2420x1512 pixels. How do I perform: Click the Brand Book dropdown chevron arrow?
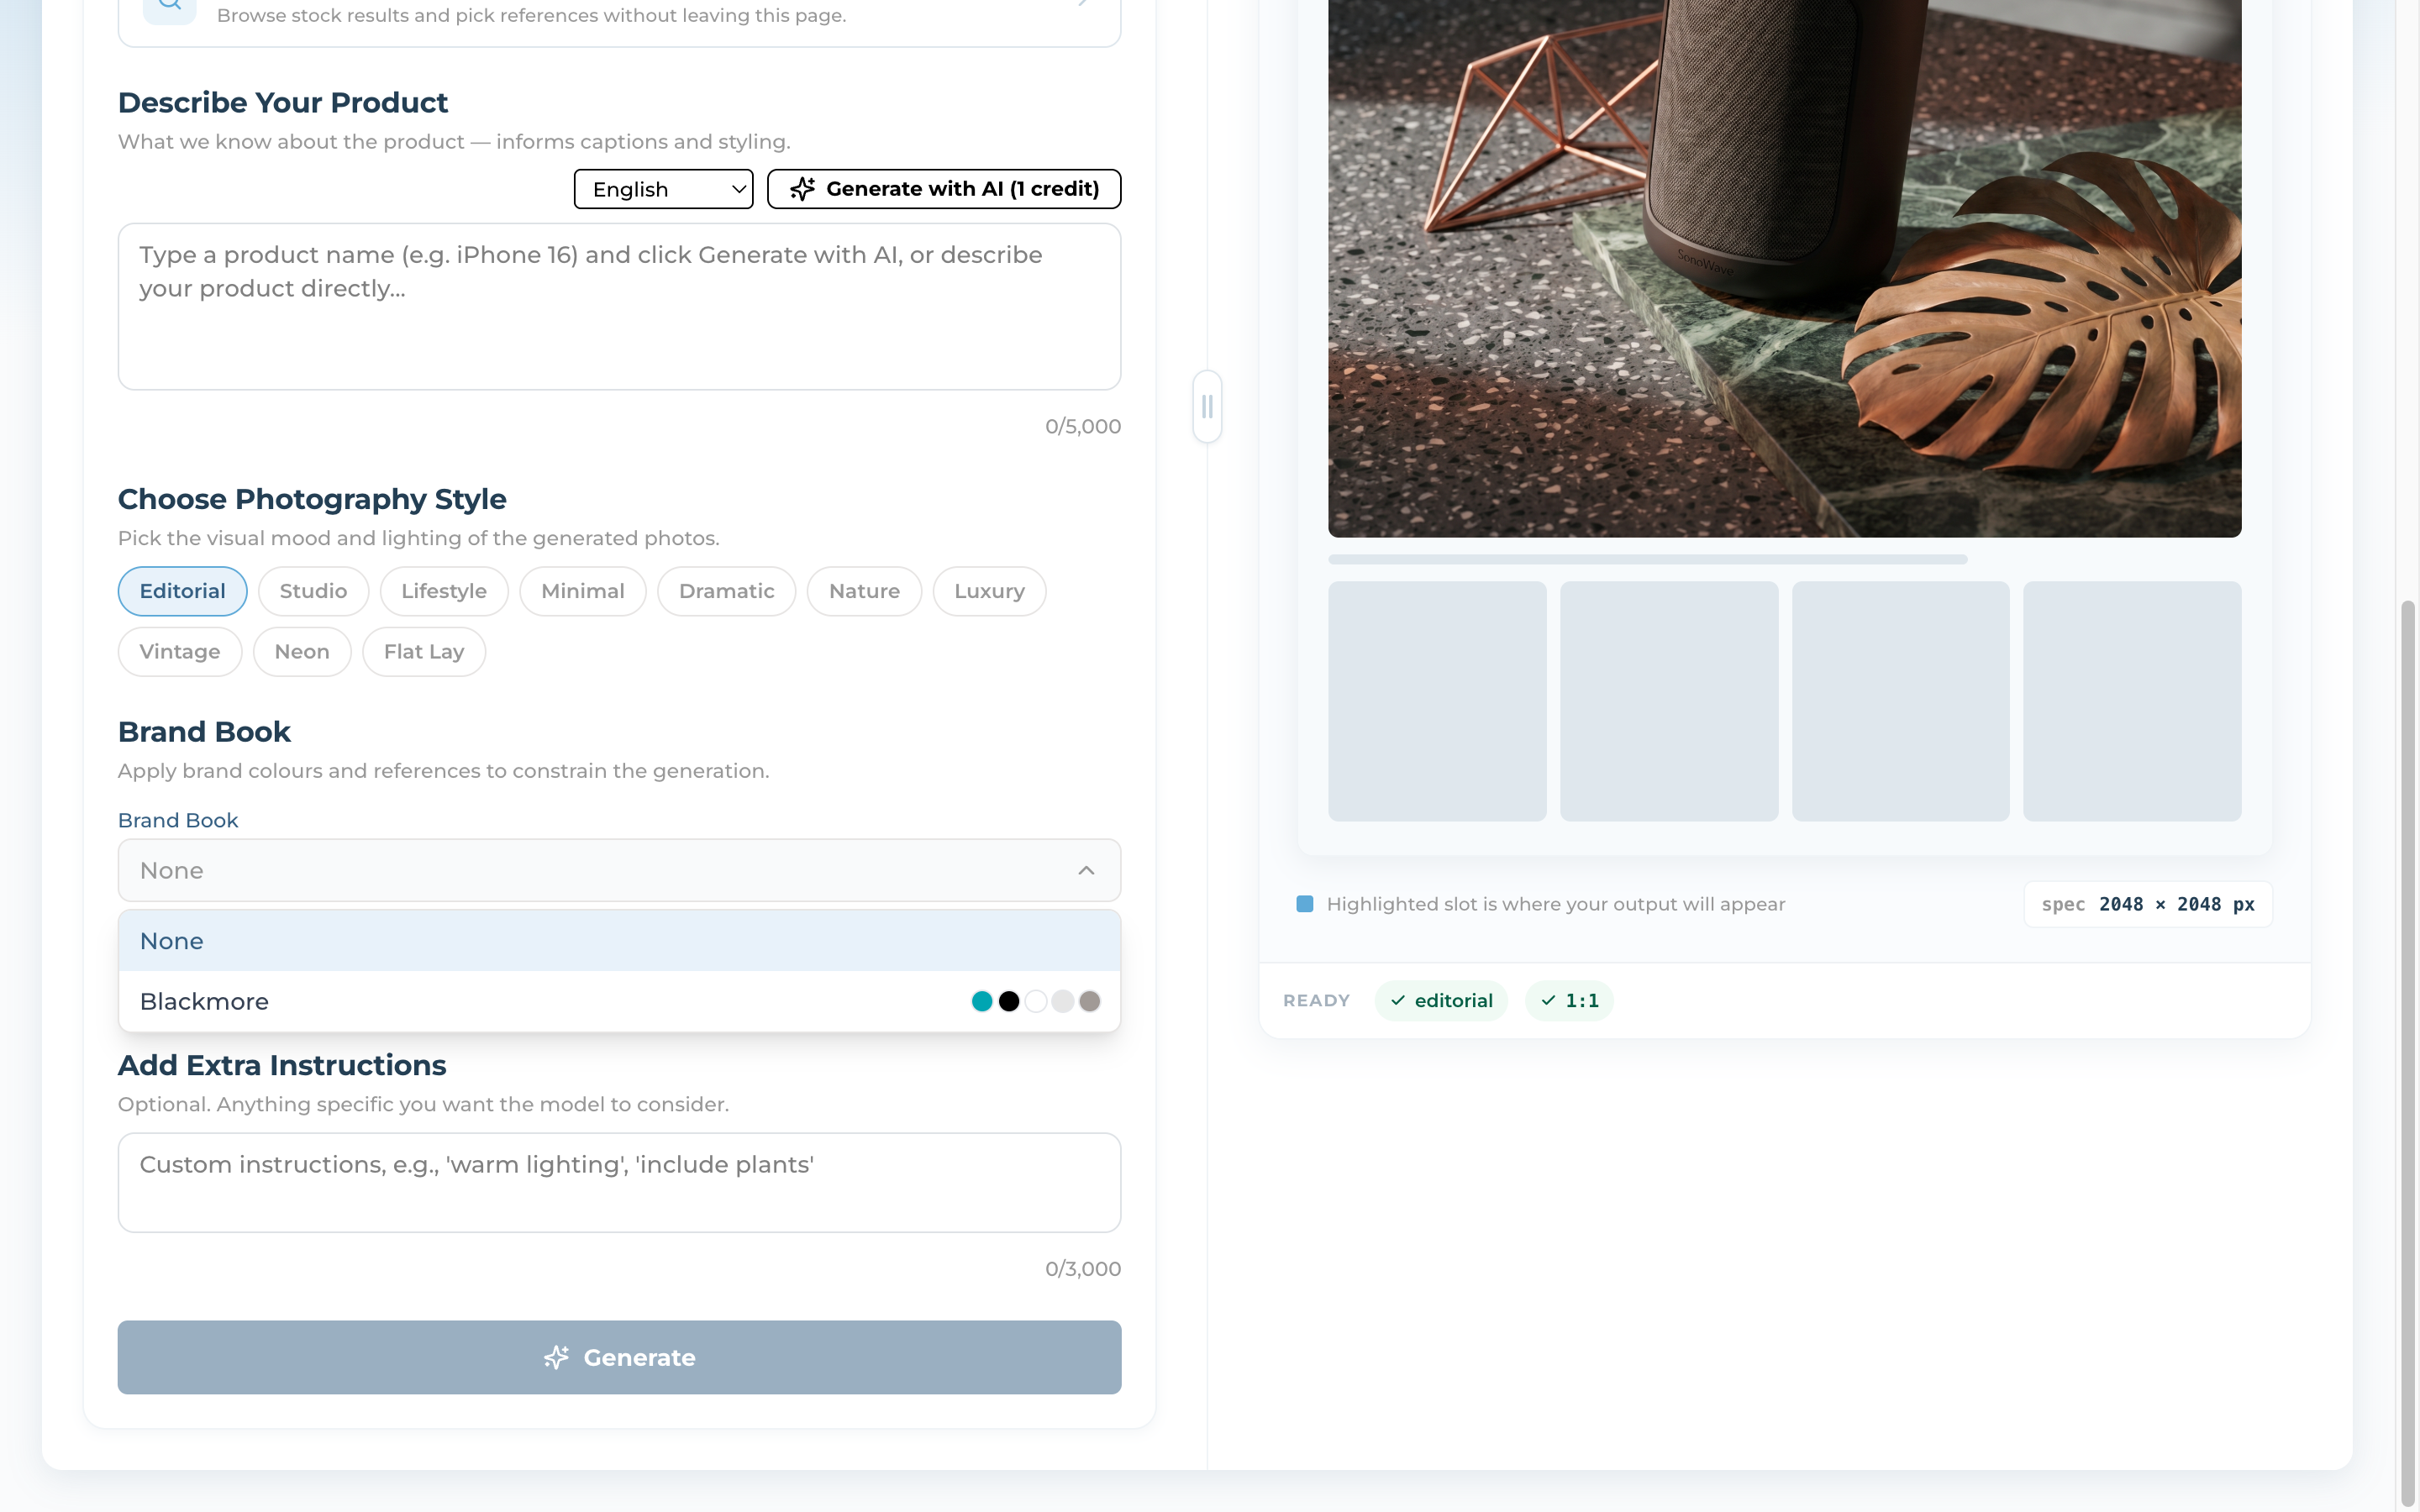pyautogui.click(x=1086, y=870)
